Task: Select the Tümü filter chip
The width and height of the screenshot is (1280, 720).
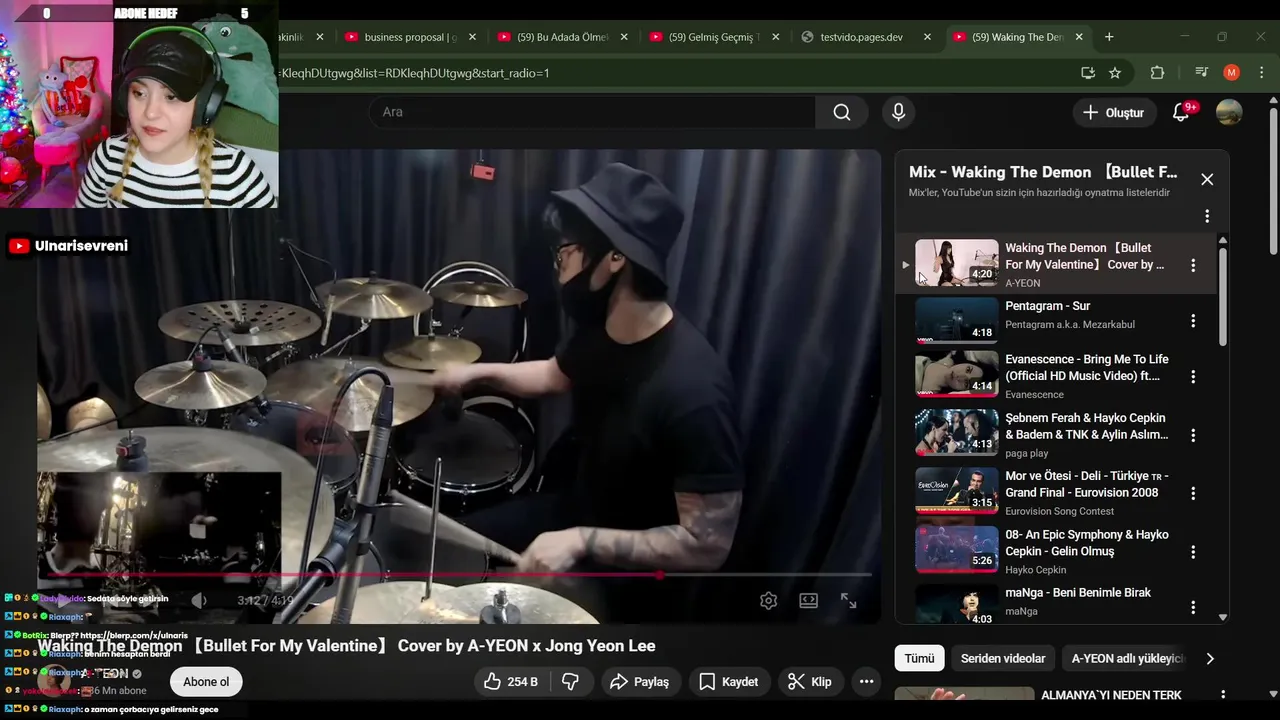Action: pyautogui.click(x=919, y=658)
